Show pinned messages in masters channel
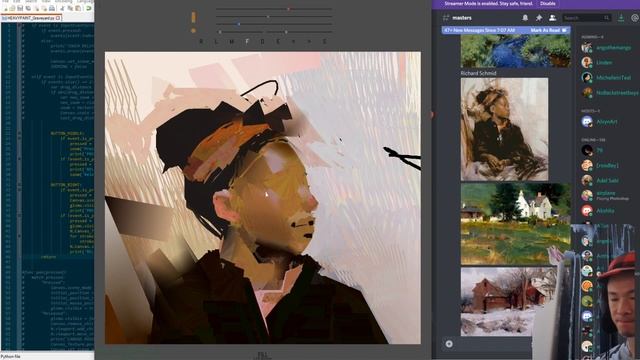640x360 pixels. coord(539,18)
